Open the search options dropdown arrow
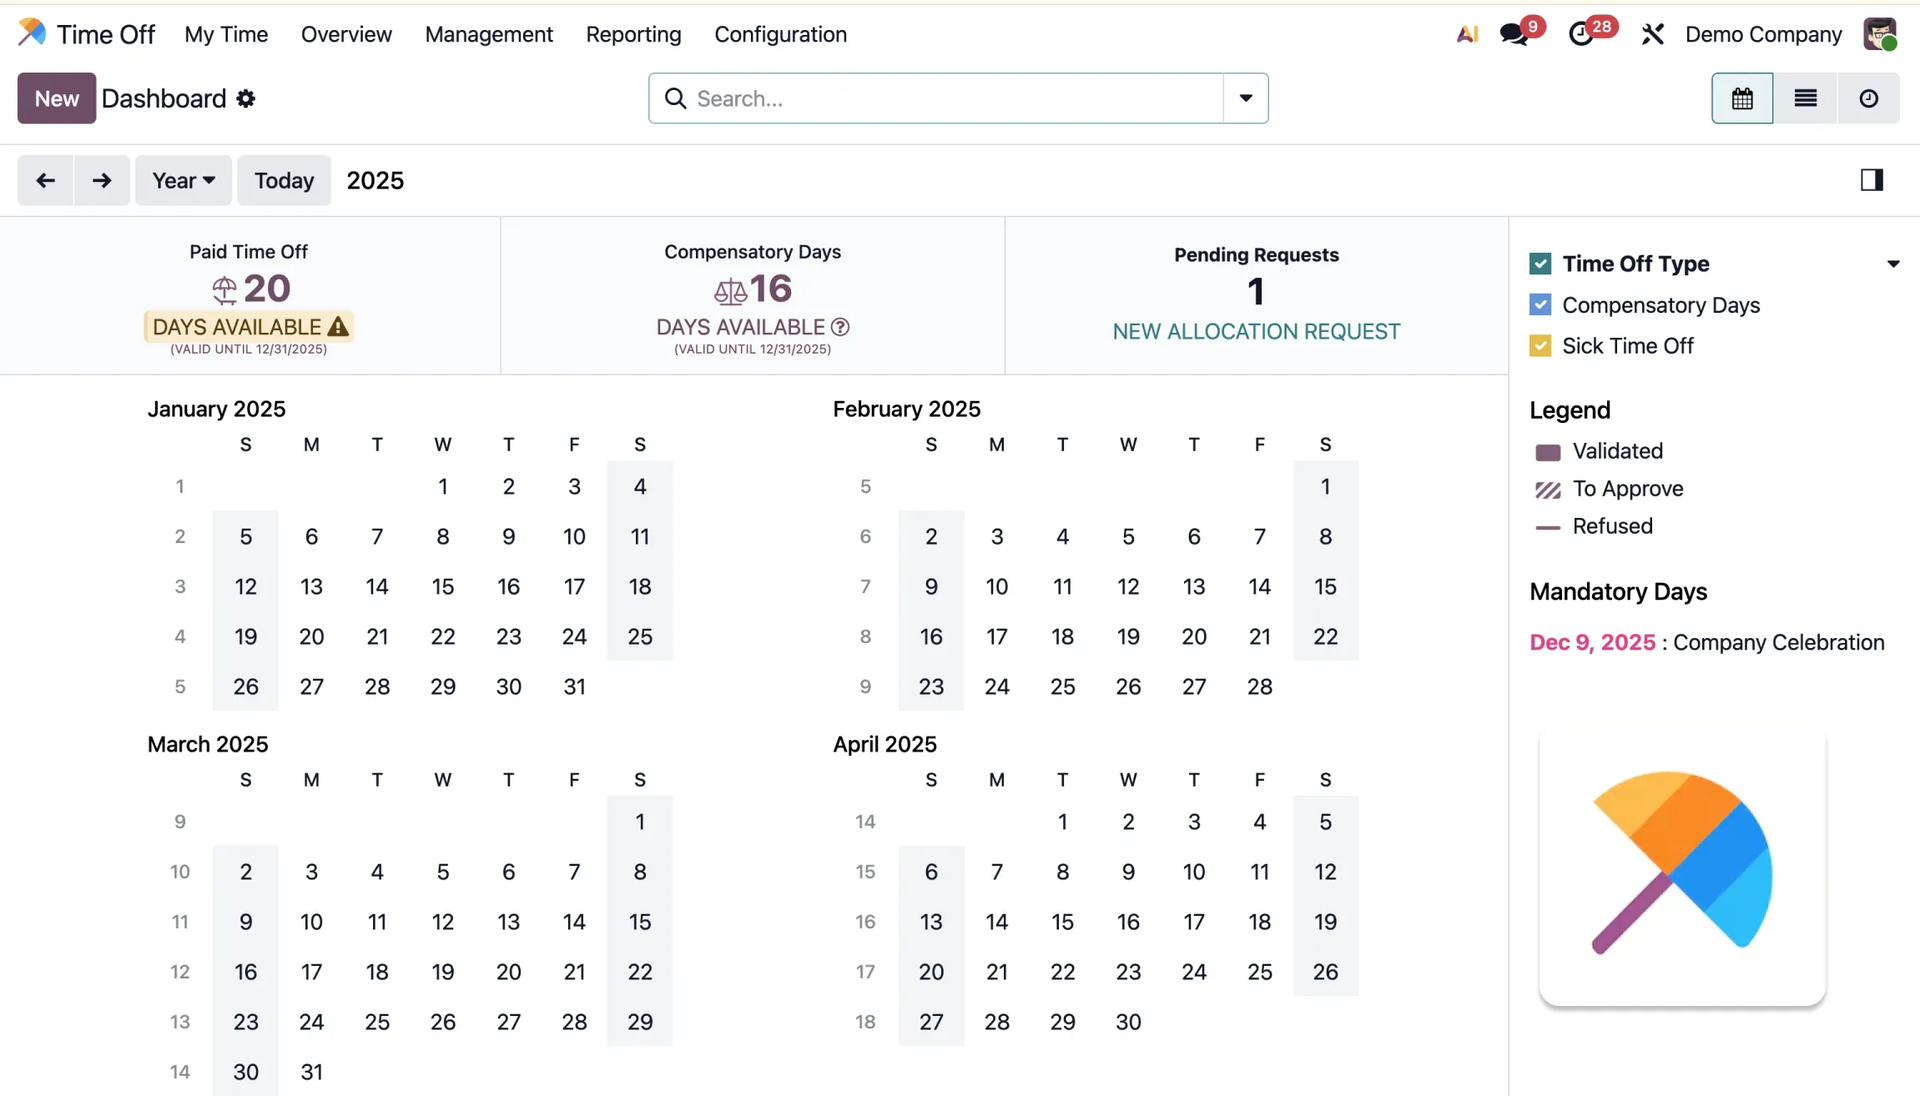Screen dimensions: 1920x1096 click(x=1246, y=98)
